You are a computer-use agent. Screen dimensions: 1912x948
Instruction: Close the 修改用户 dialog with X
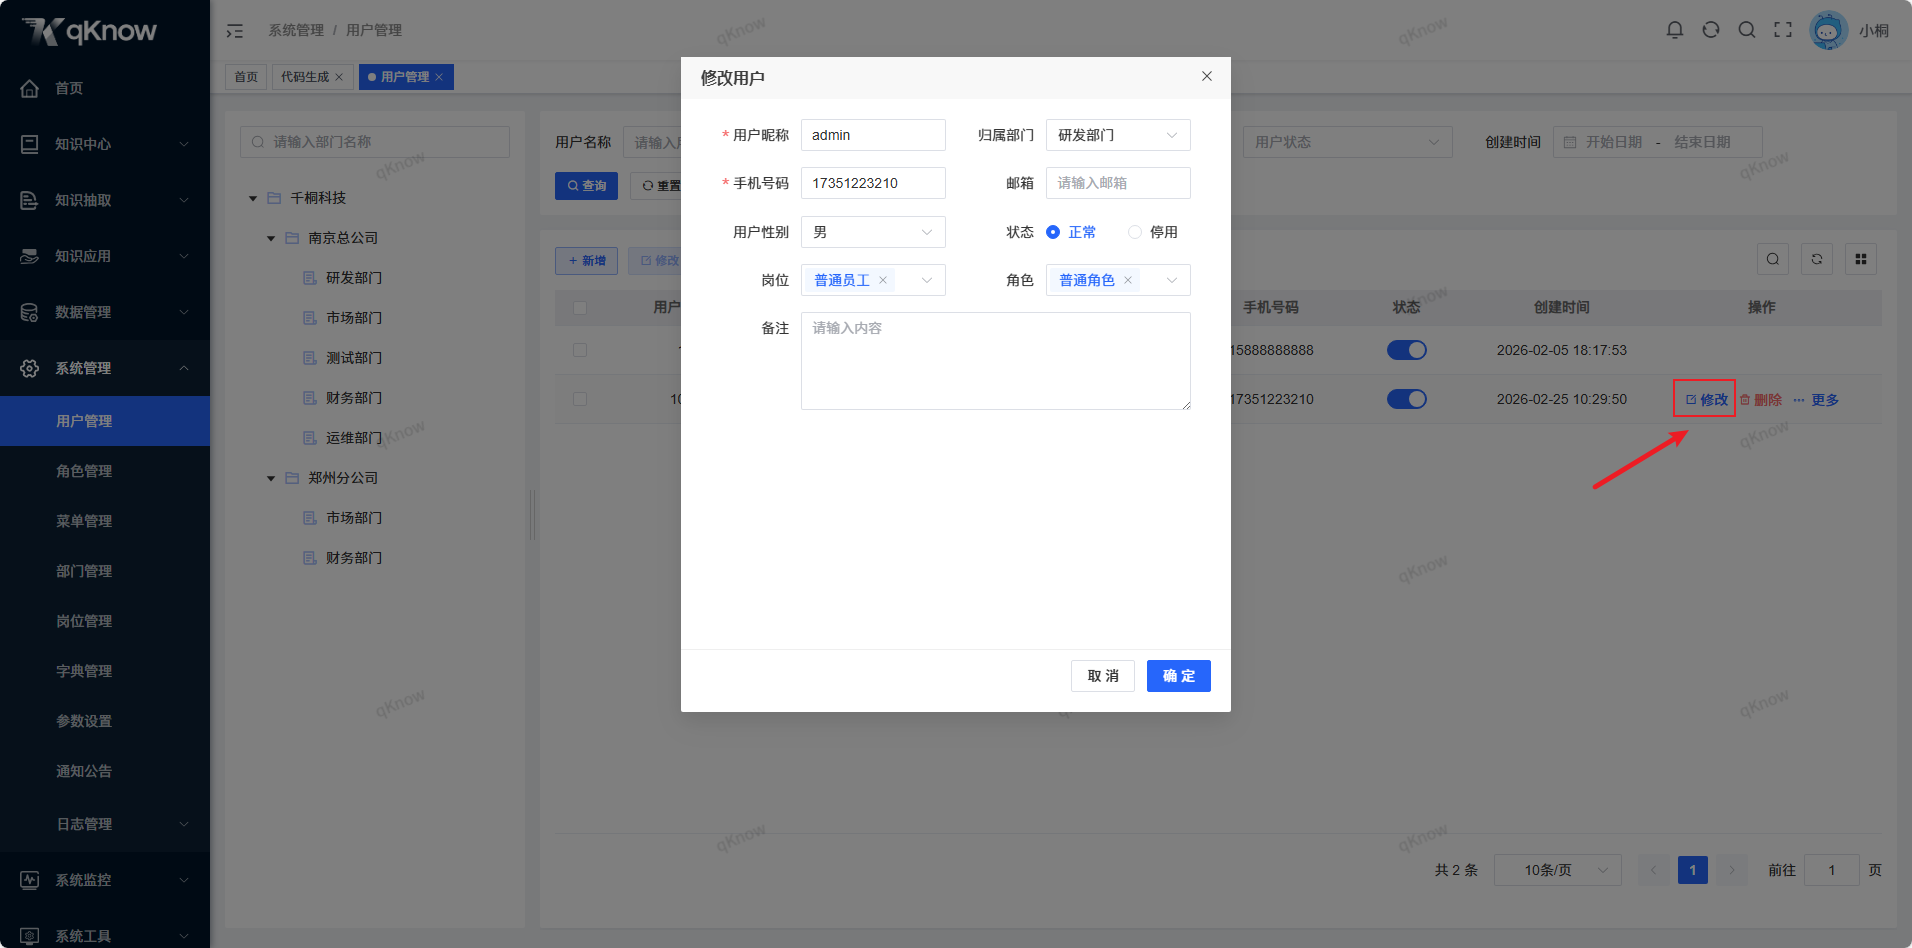pyautogui.click(x=1207, y=76)
